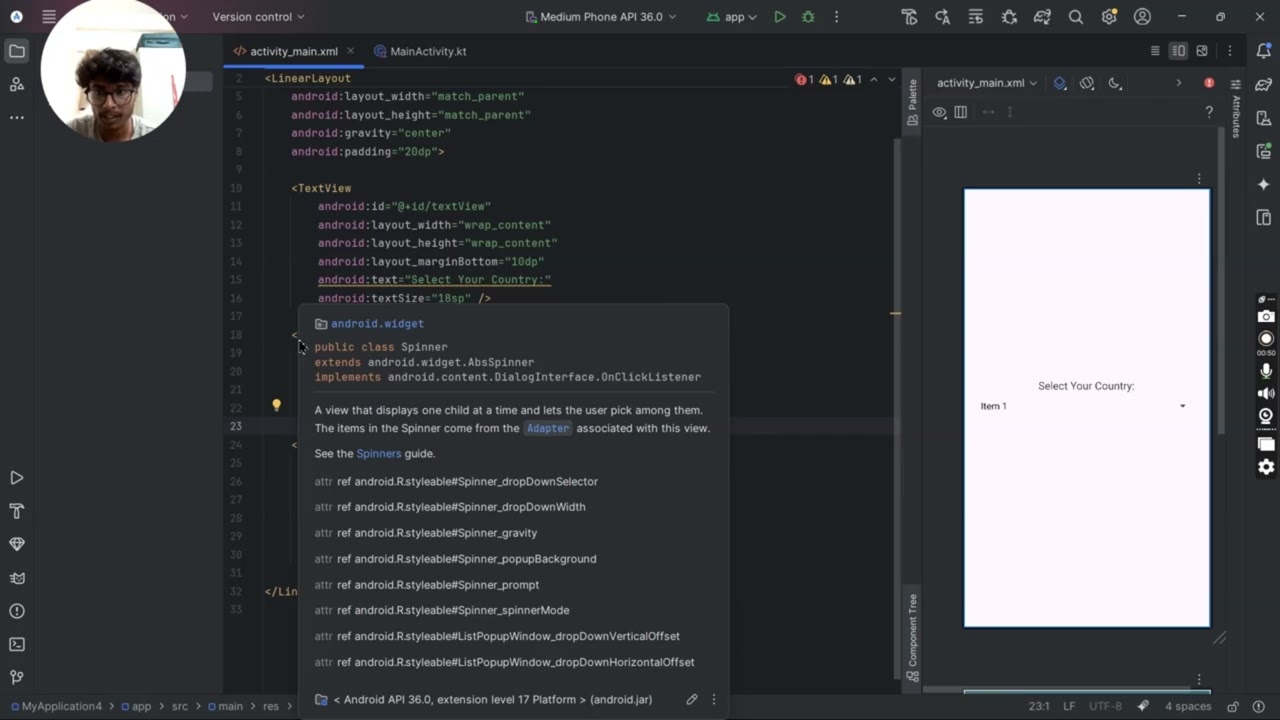Open the Logcat tool window
Screen dimensions: 1280x720
click(x=17, y=578)
